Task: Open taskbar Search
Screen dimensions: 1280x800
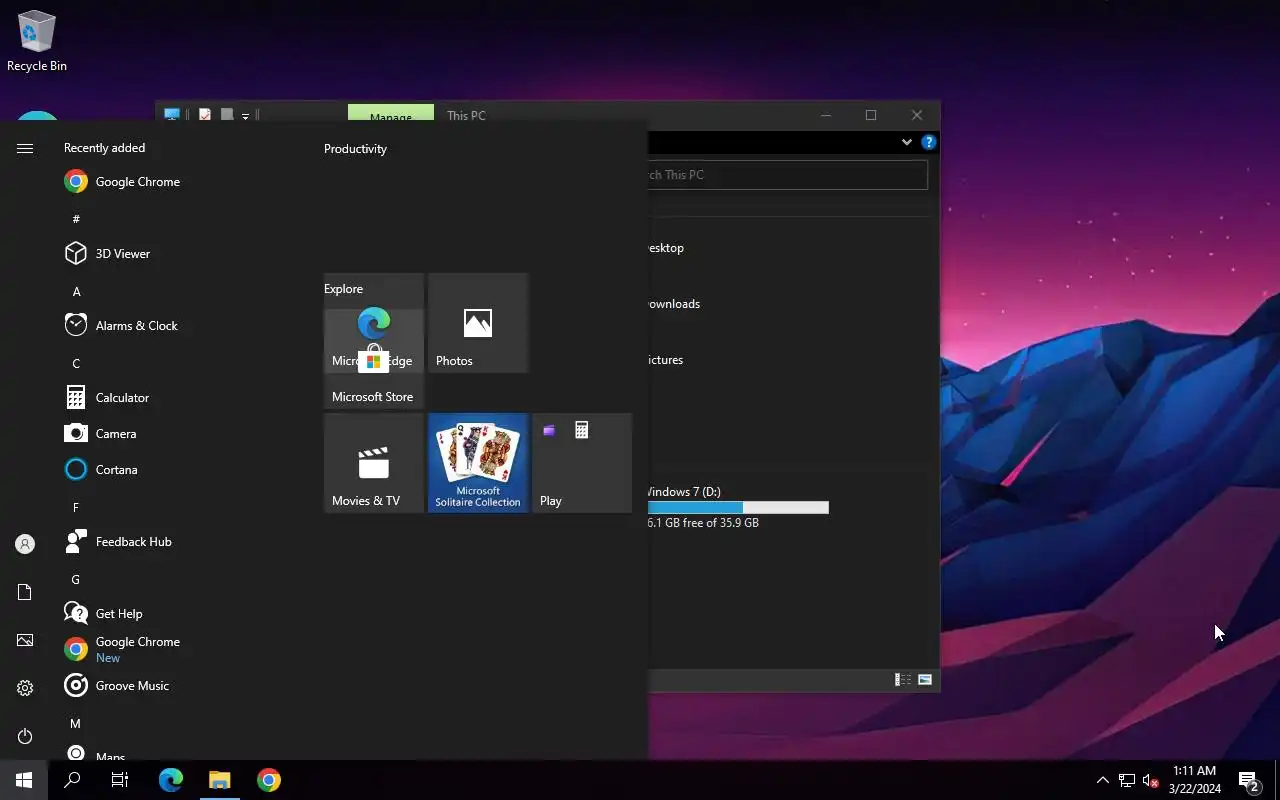Action: pyautogui.click(x=72, y=780)
